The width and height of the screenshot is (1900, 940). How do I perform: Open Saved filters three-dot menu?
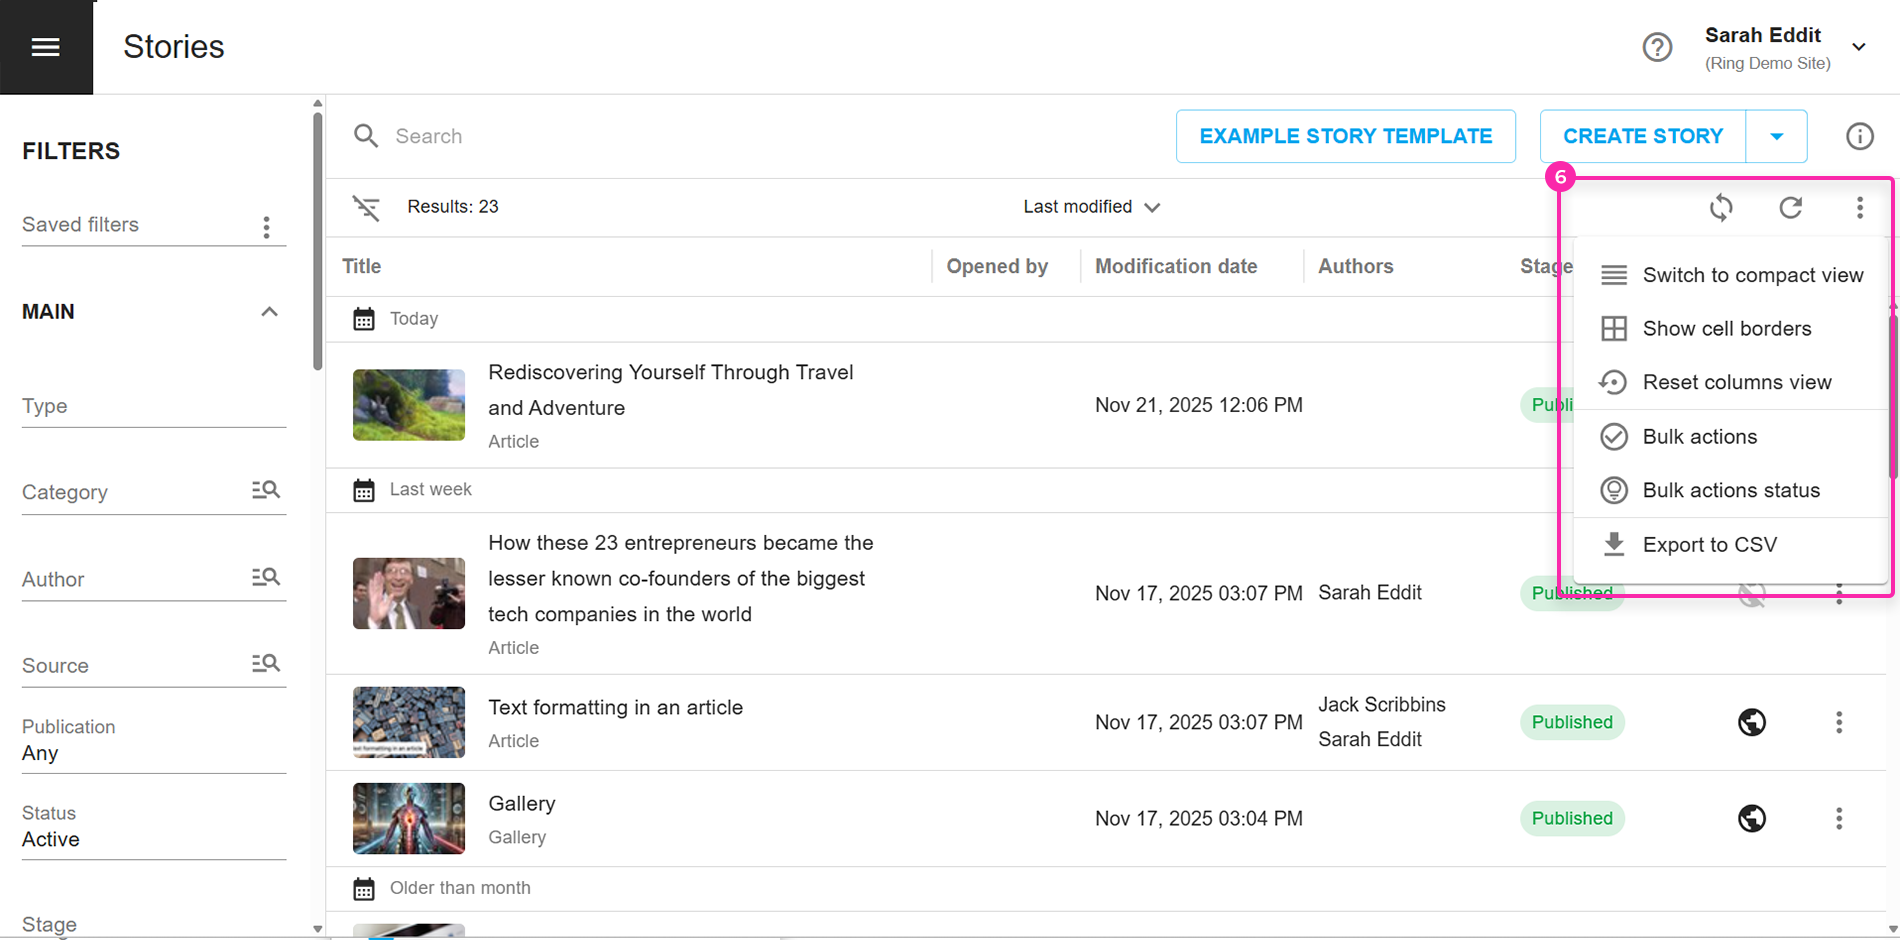[x=266, y=227]
